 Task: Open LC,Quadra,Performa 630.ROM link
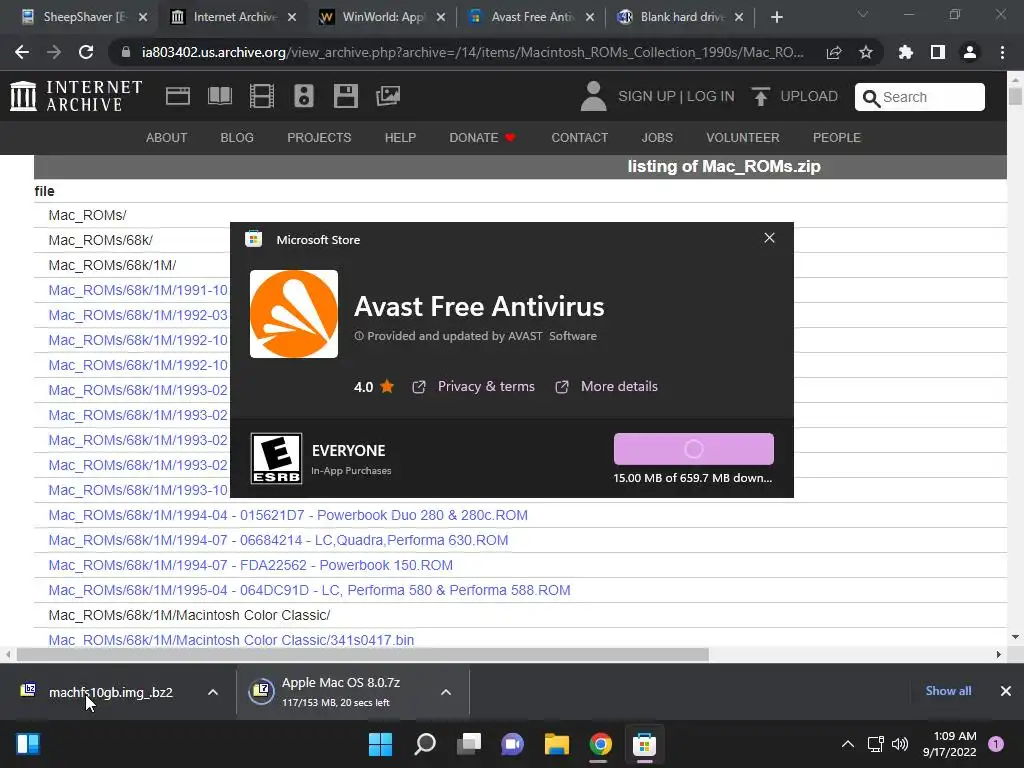pyautogui.click(x=278, y=540)
